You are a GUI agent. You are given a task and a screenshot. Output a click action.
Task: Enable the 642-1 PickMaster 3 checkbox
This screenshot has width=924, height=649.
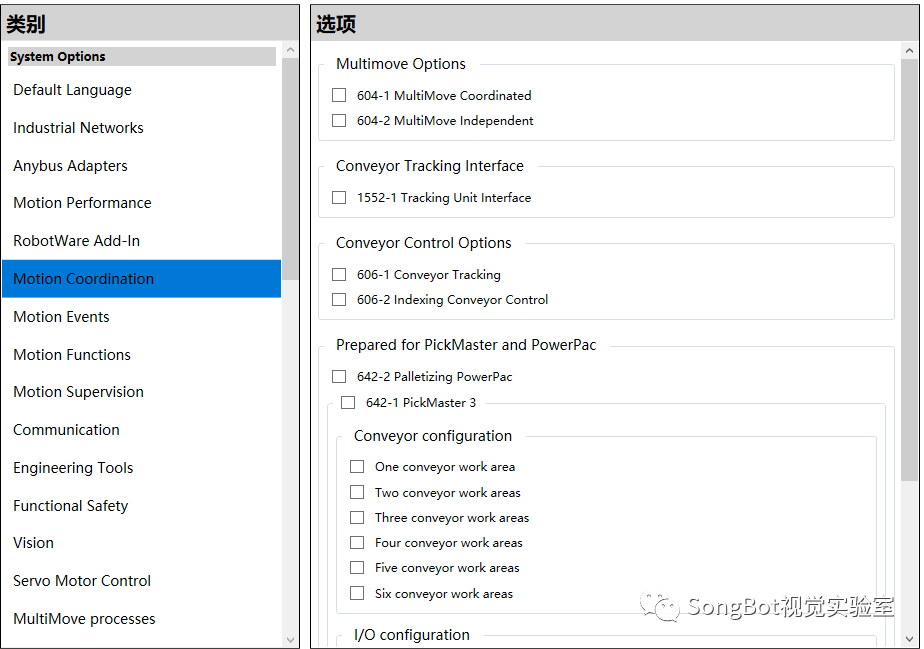click(x=348, y=402)
